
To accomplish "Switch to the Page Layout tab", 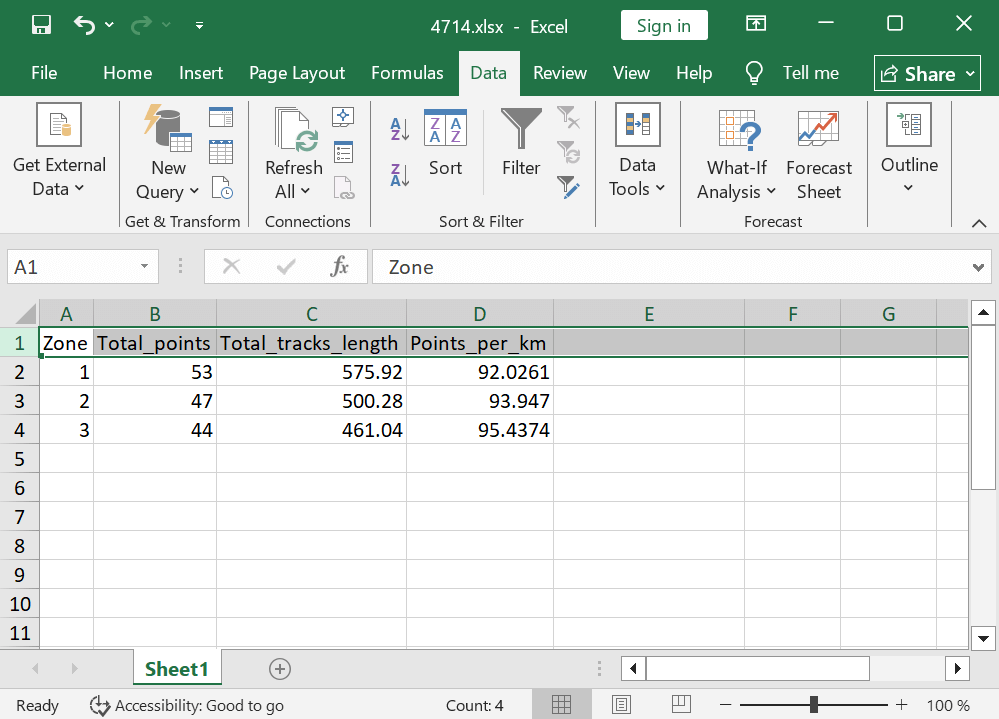I will coord(297,73).
